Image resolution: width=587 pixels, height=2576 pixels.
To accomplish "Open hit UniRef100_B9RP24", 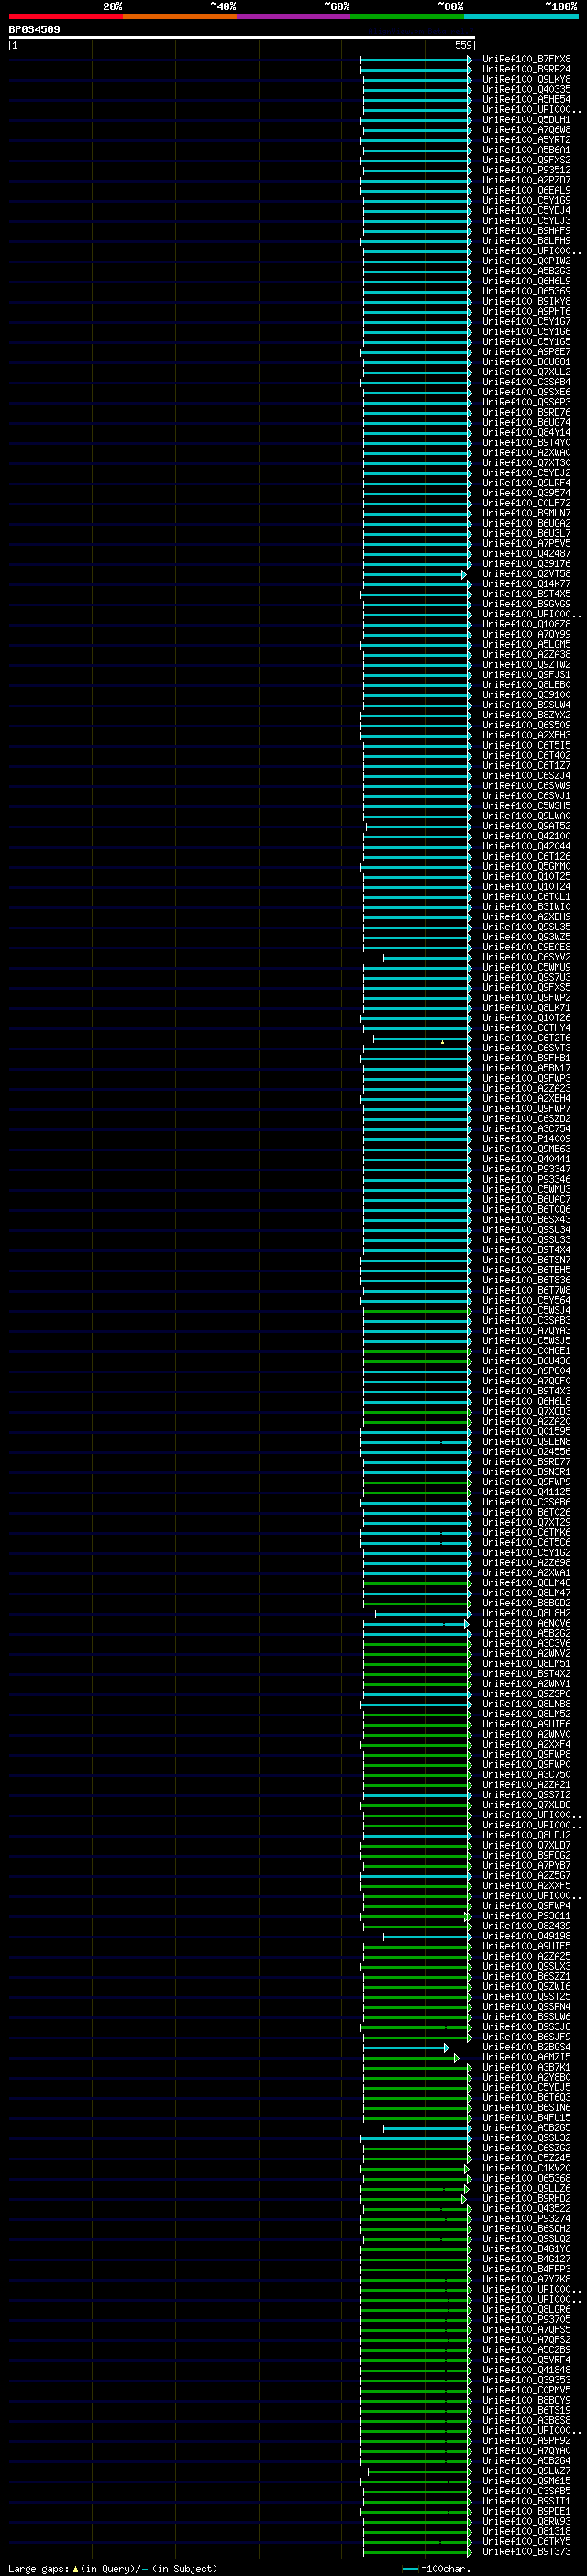I will 527,69.
